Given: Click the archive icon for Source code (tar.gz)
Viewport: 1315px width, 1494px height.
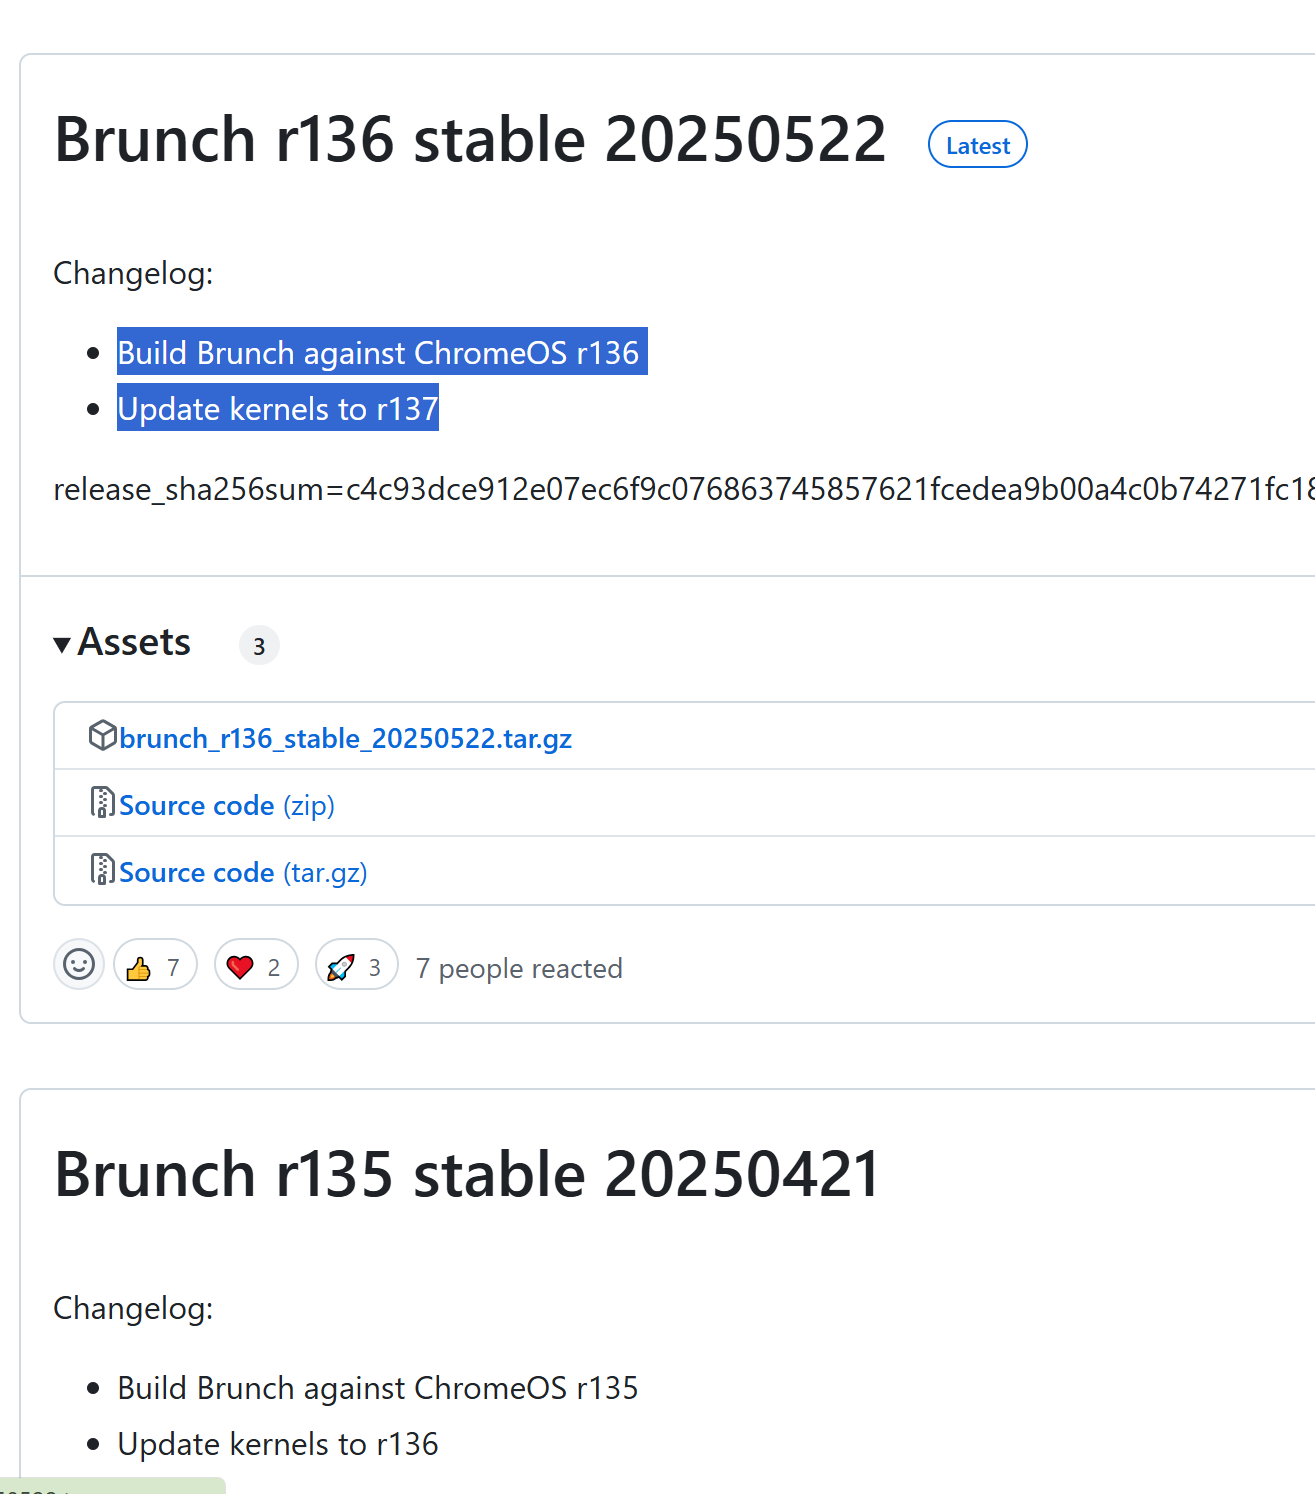Looking at the screenshot, I should coord(102,870).
